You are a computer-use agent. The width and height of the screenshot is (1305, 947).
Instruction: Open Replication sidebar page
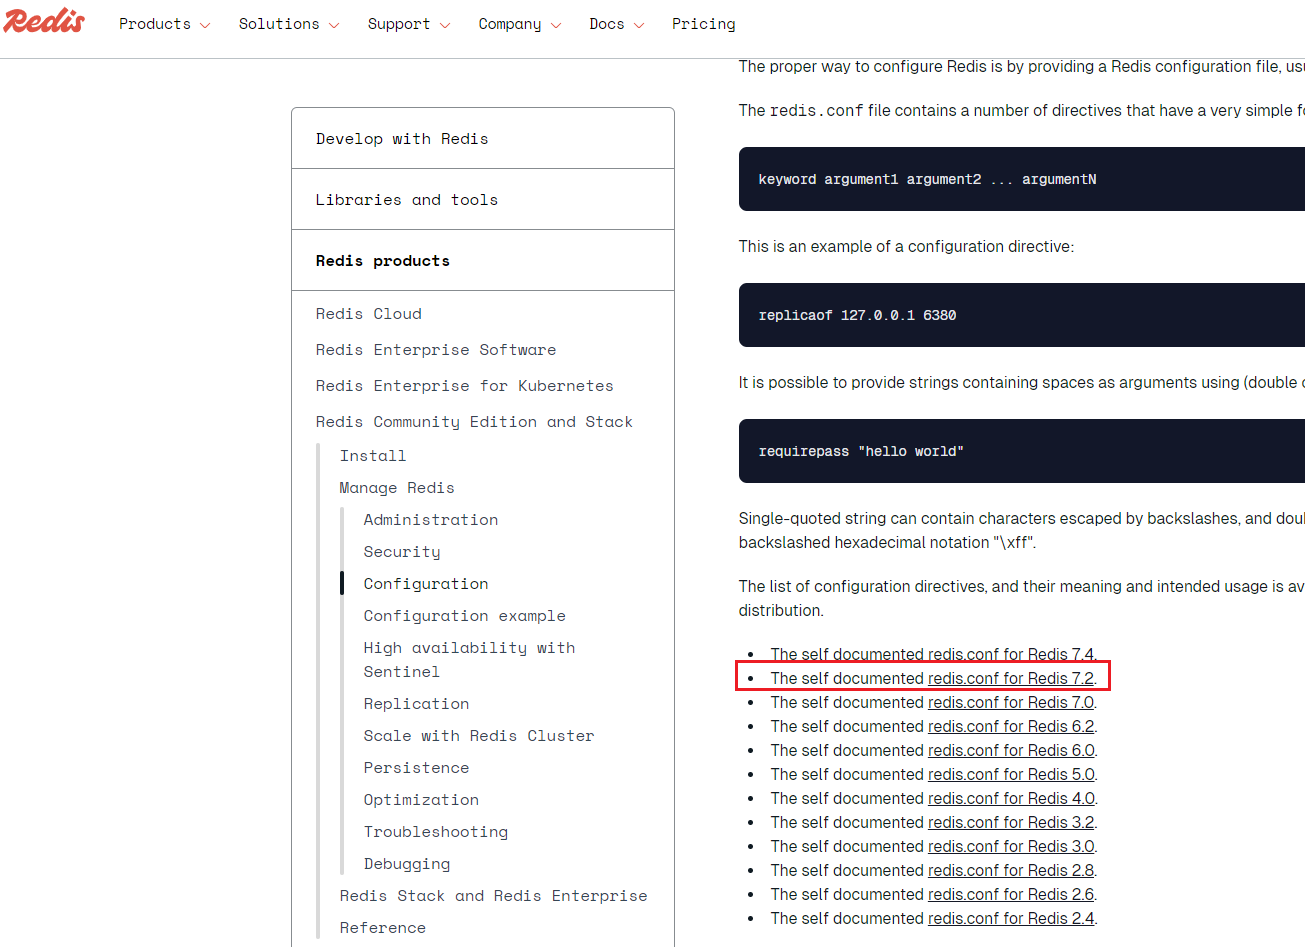[417, 704]
